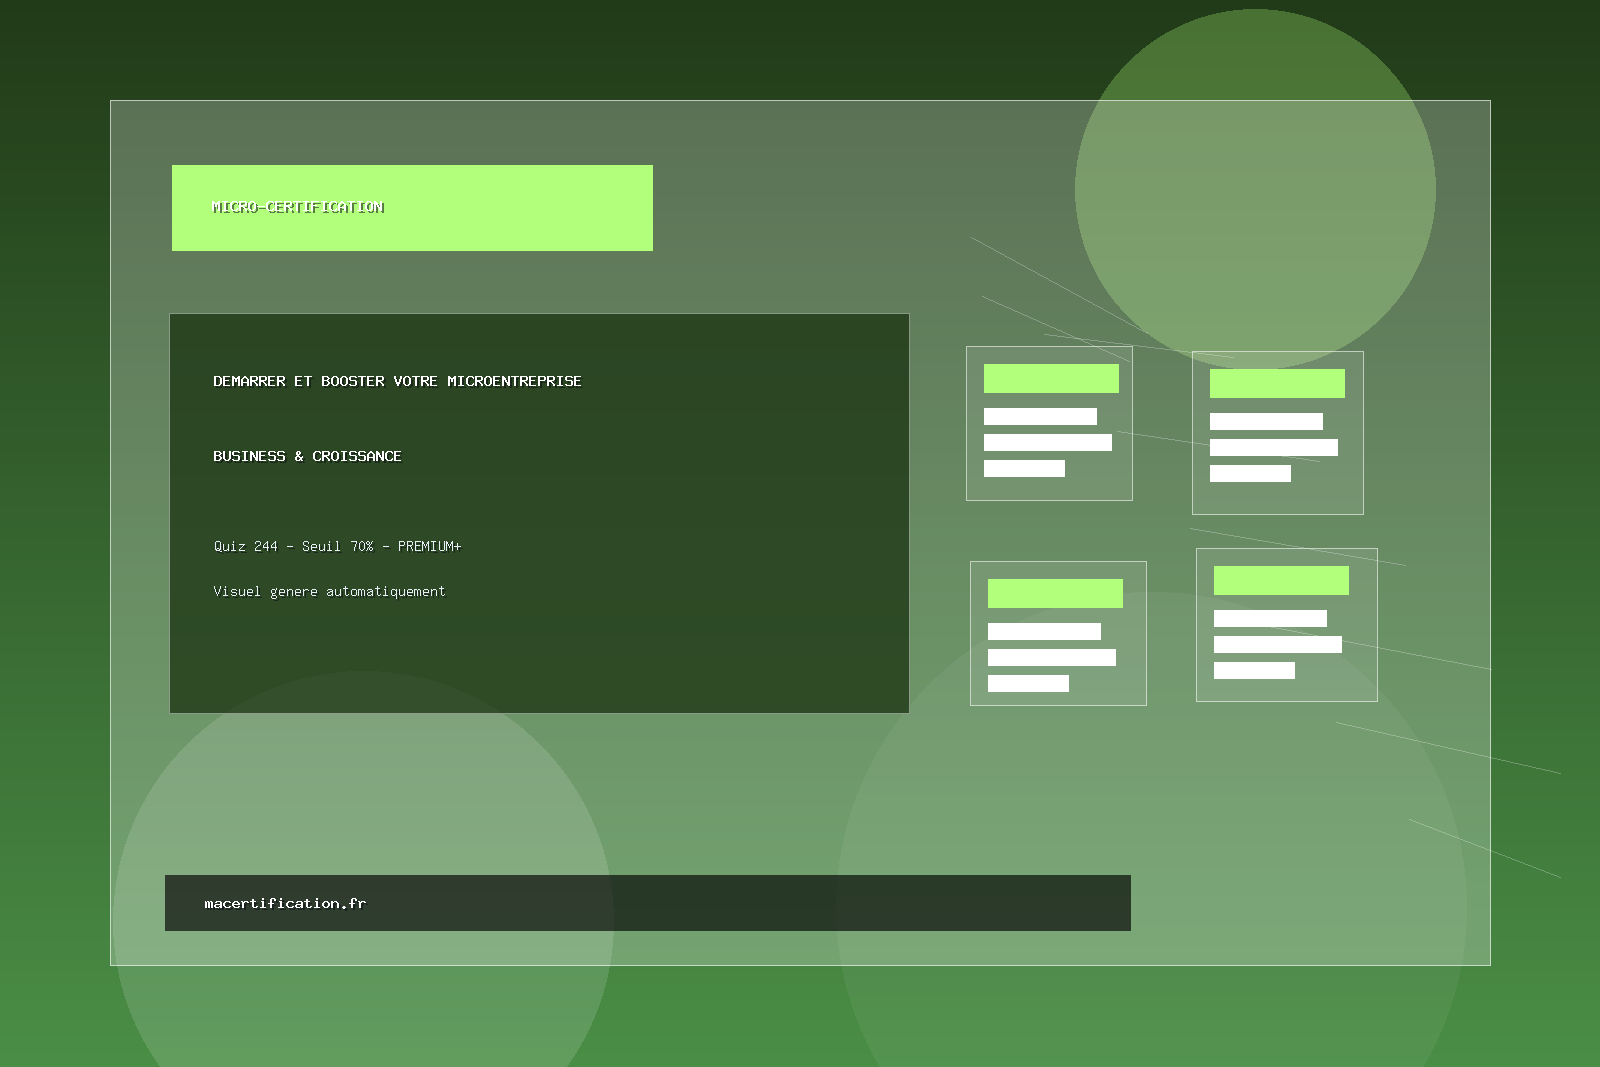
Task: Click green header bar of bottom-right card
Action: pyautogui.click(x=1281, y=580)
